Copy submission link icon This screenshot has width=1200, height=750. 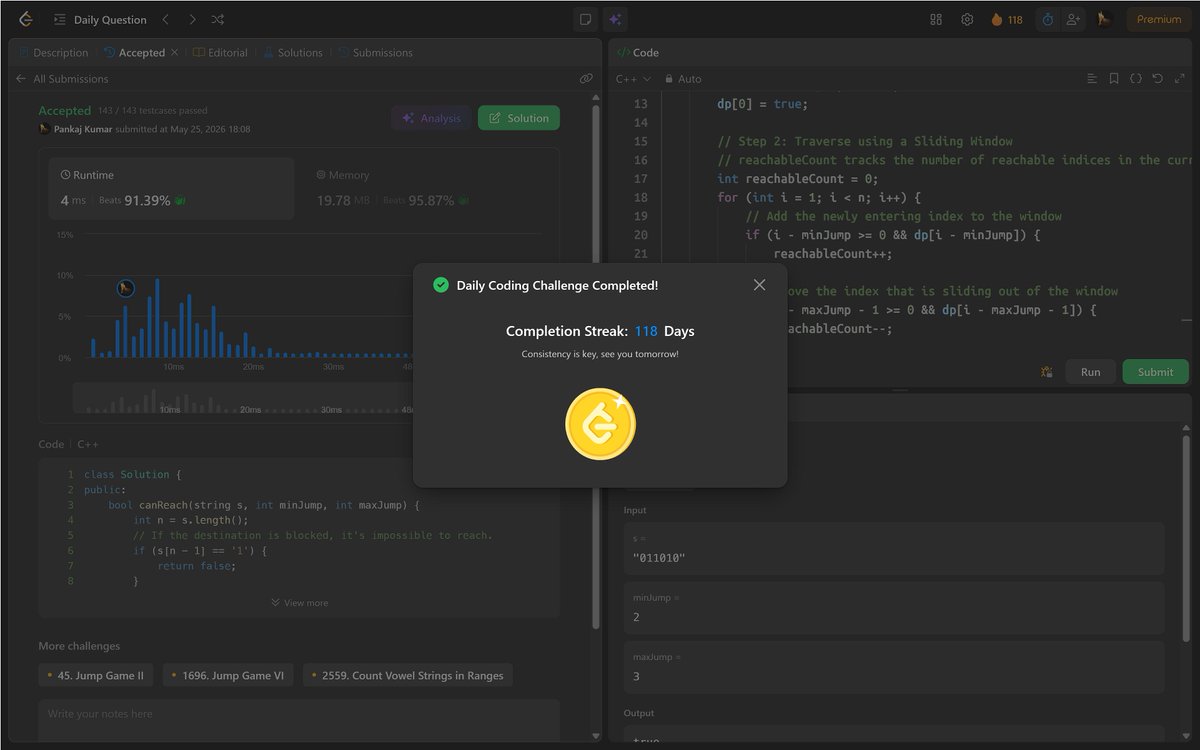[x=586, y=79]
